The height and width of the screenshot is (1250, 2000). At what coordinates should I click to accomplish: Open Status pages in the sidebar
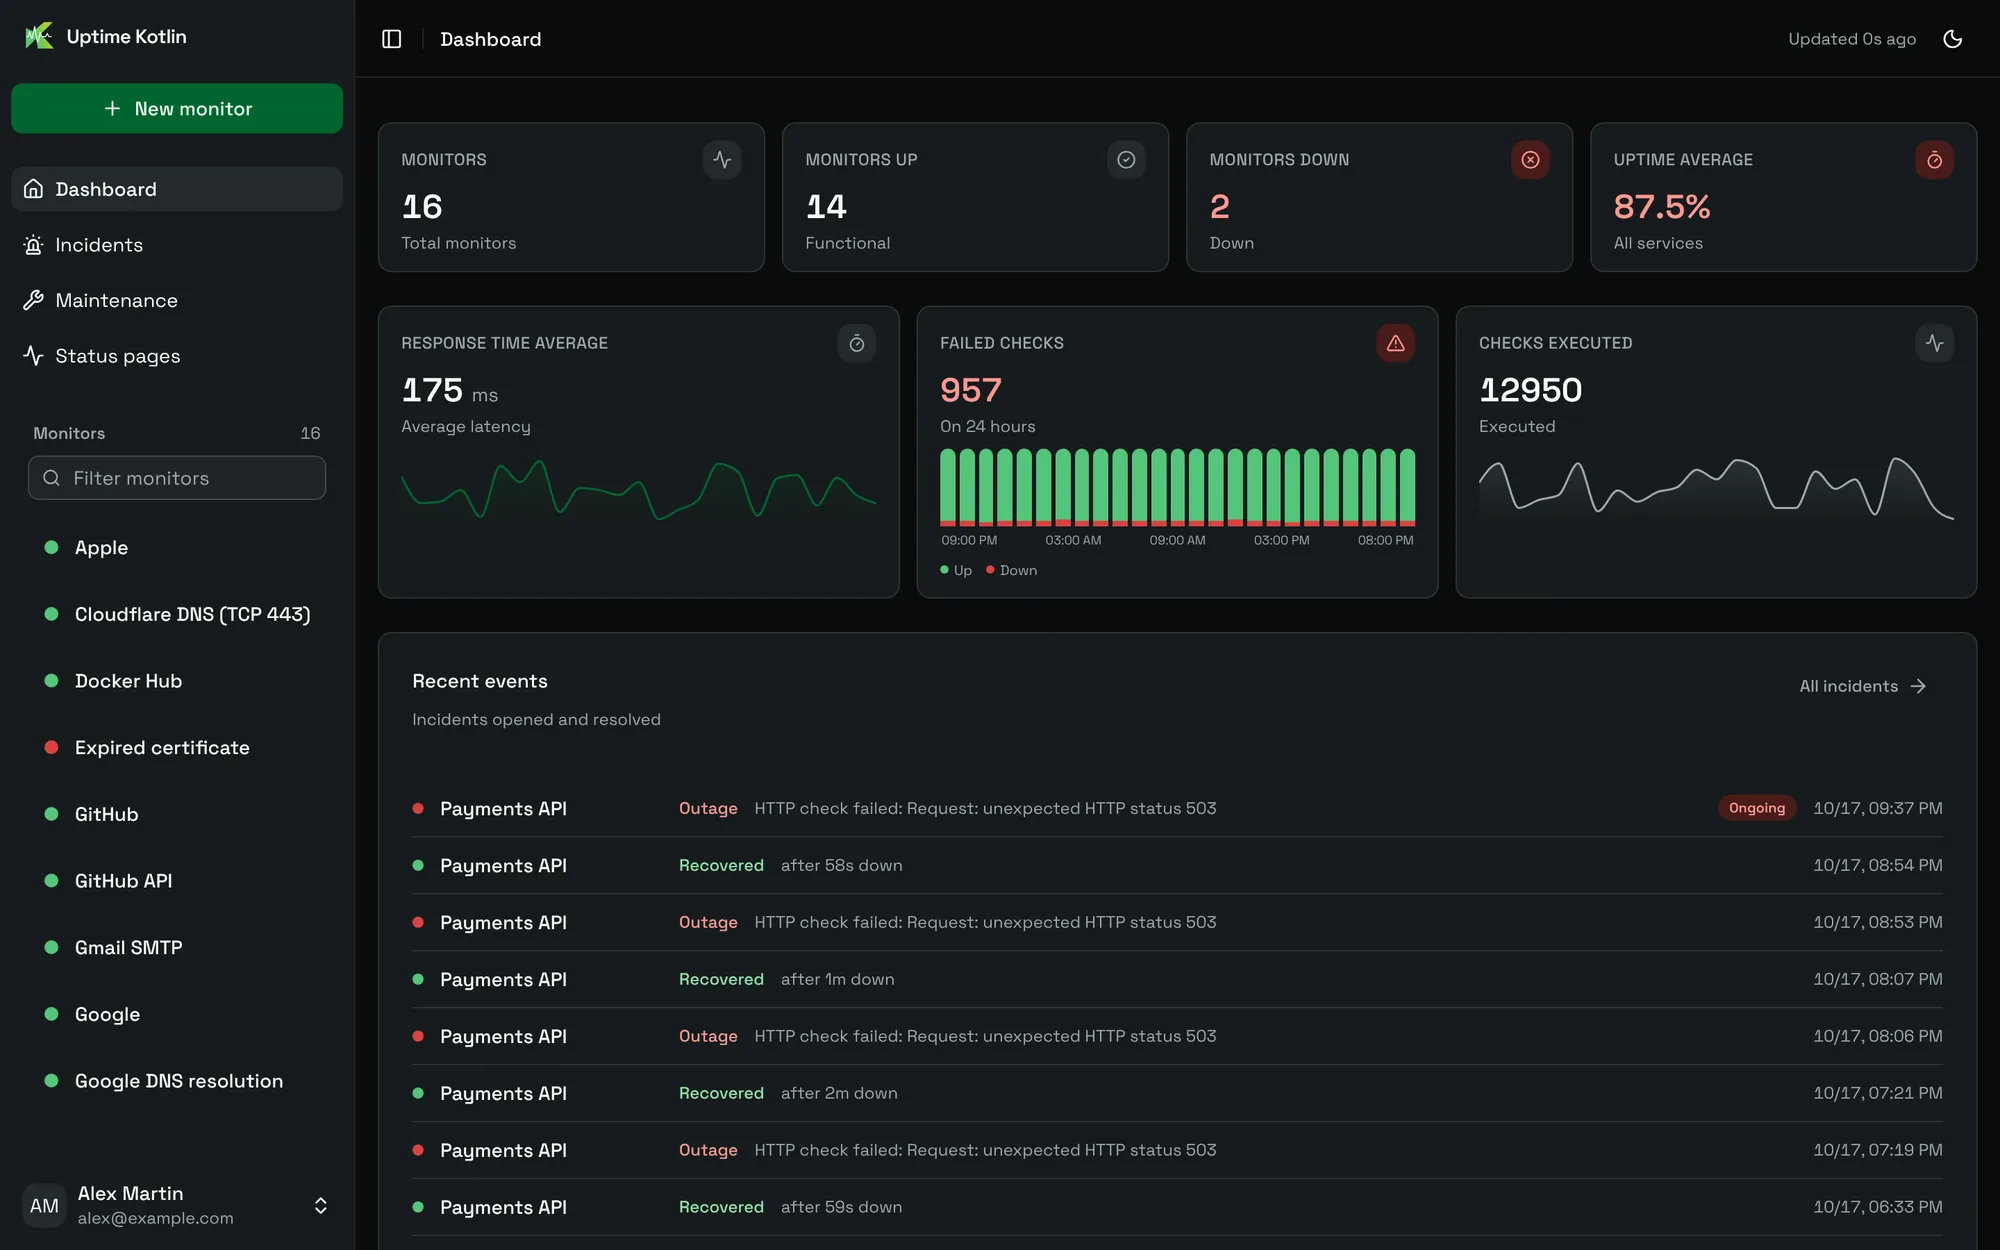177,356
